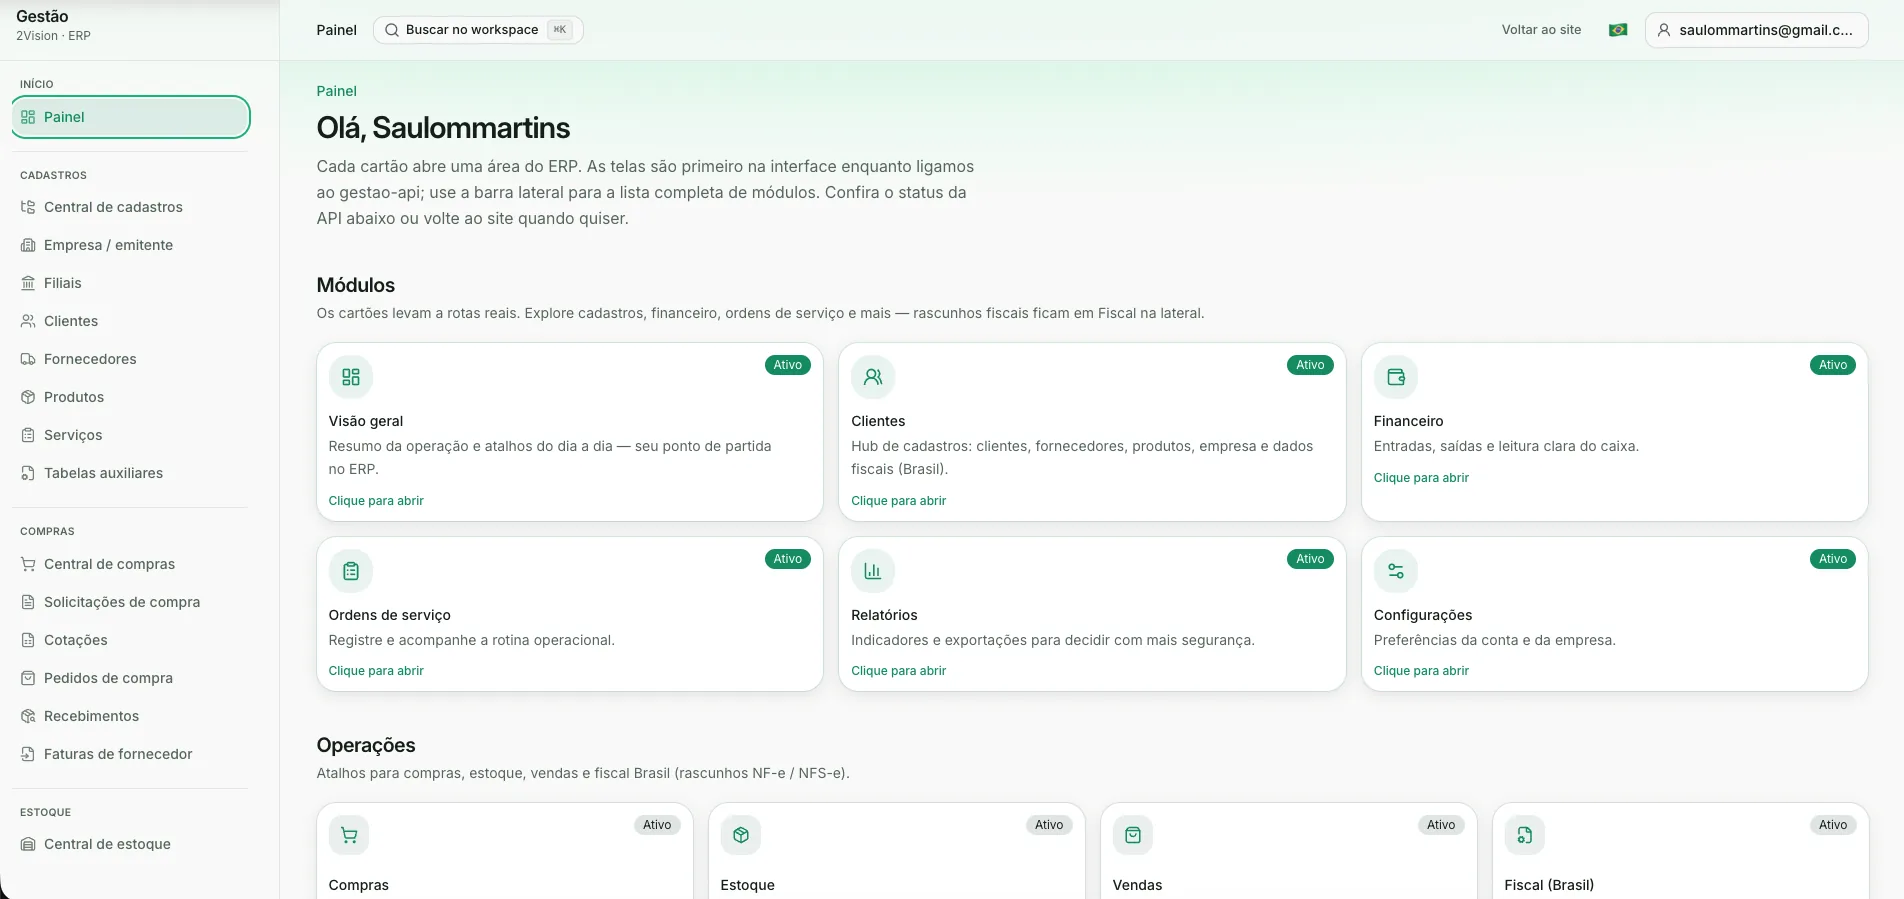Image resolution: width=1904 pixels, height=899 pixels.
Task: Click the Buscar no workspace search field
Action: click(478, 30)
